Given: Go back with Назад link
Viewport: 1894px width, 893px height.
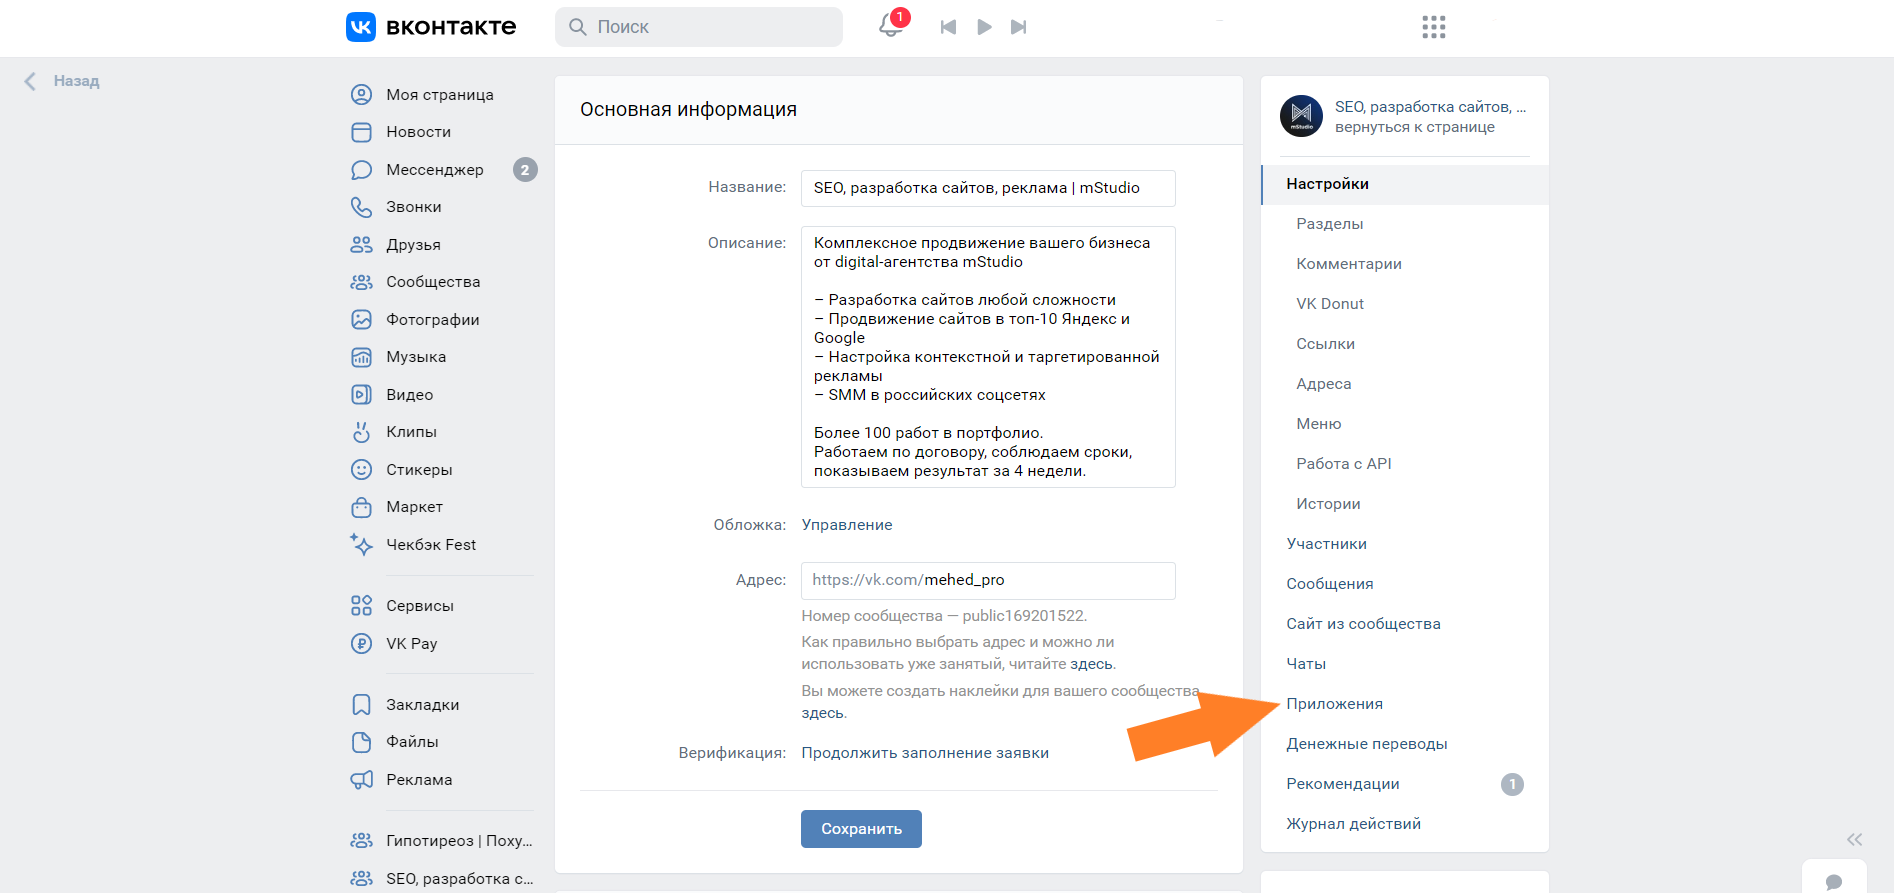Looking at the screenshot, I should 62,81.
